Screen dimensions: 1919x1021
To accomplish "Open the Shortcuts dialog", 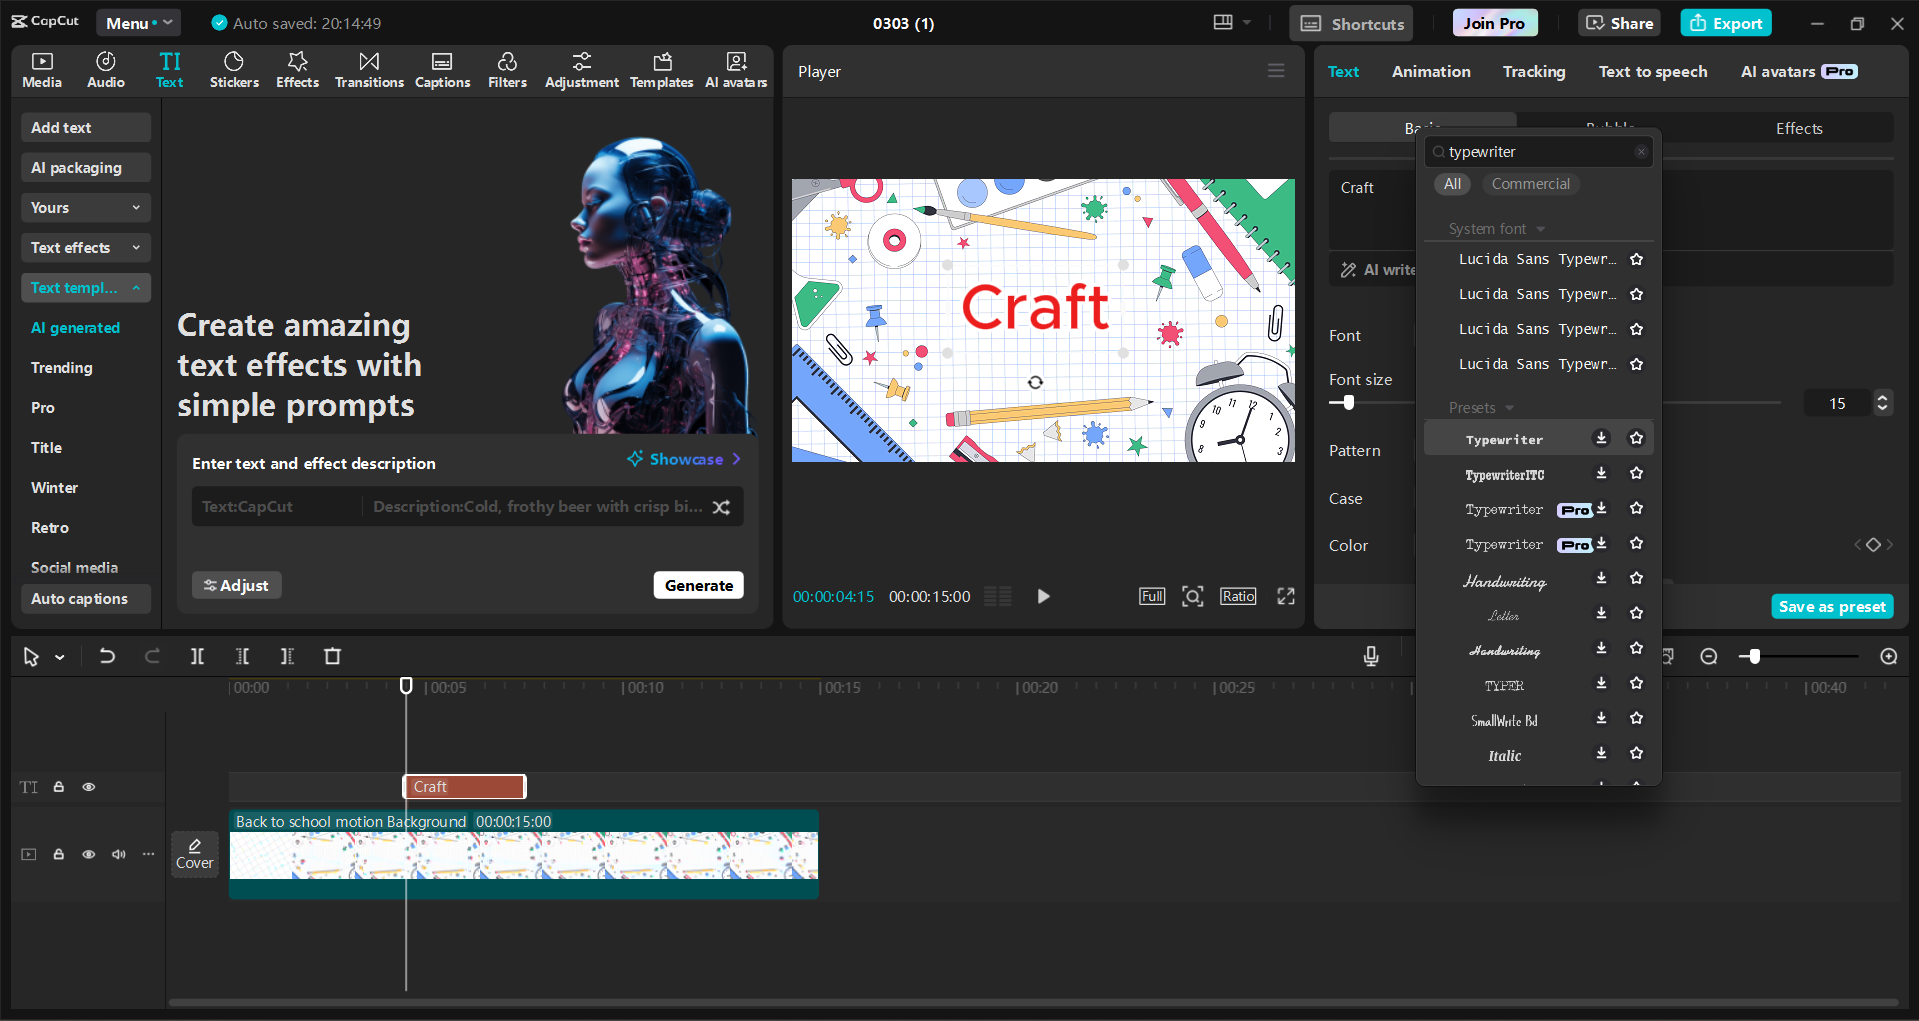I will click(x=1350, y=22).
